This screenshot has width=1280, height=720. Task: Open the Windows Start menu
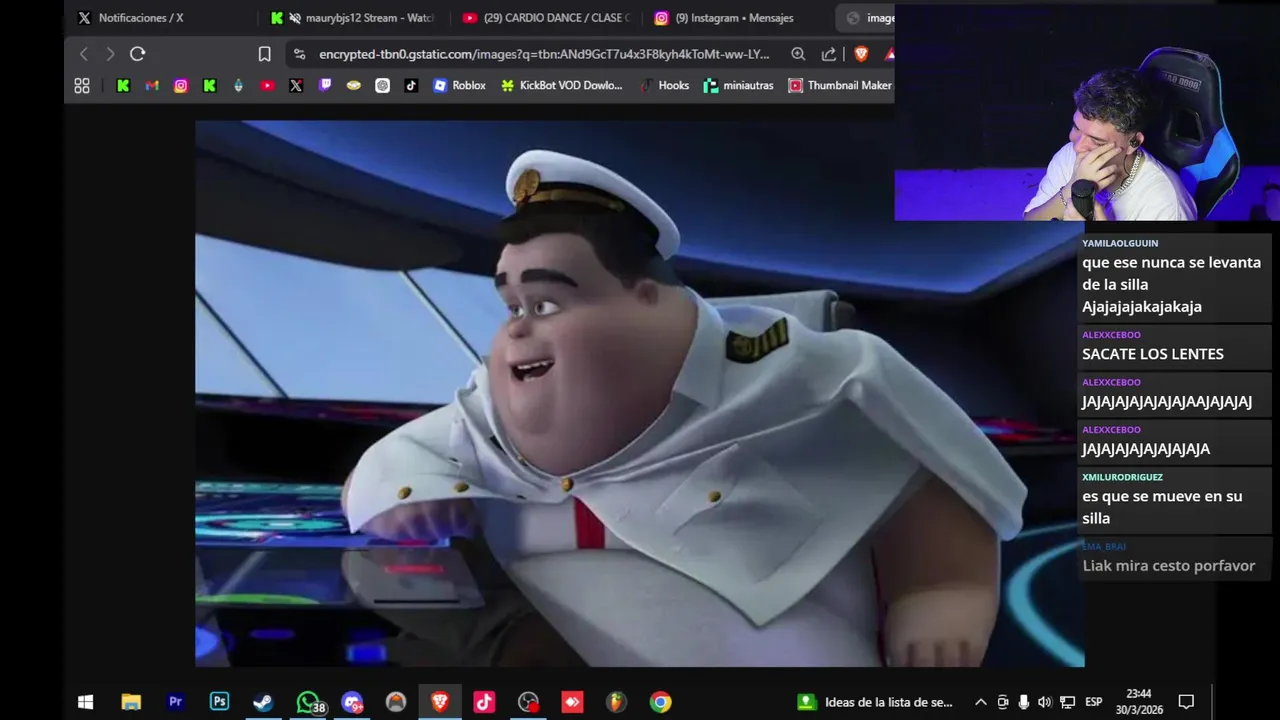pos(86,702)
